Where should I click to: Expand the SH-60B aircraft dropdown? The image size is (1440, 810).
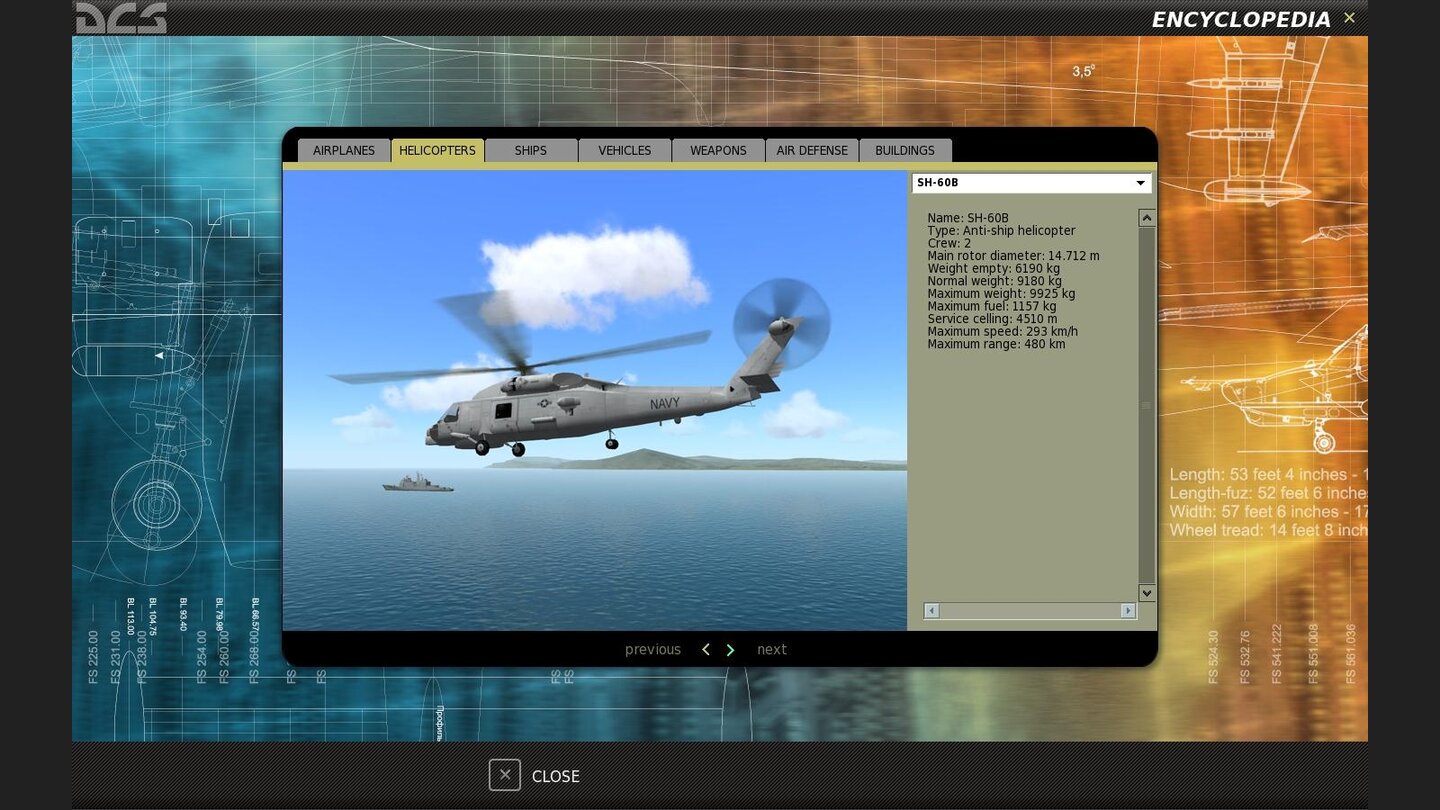[1032, 183]
